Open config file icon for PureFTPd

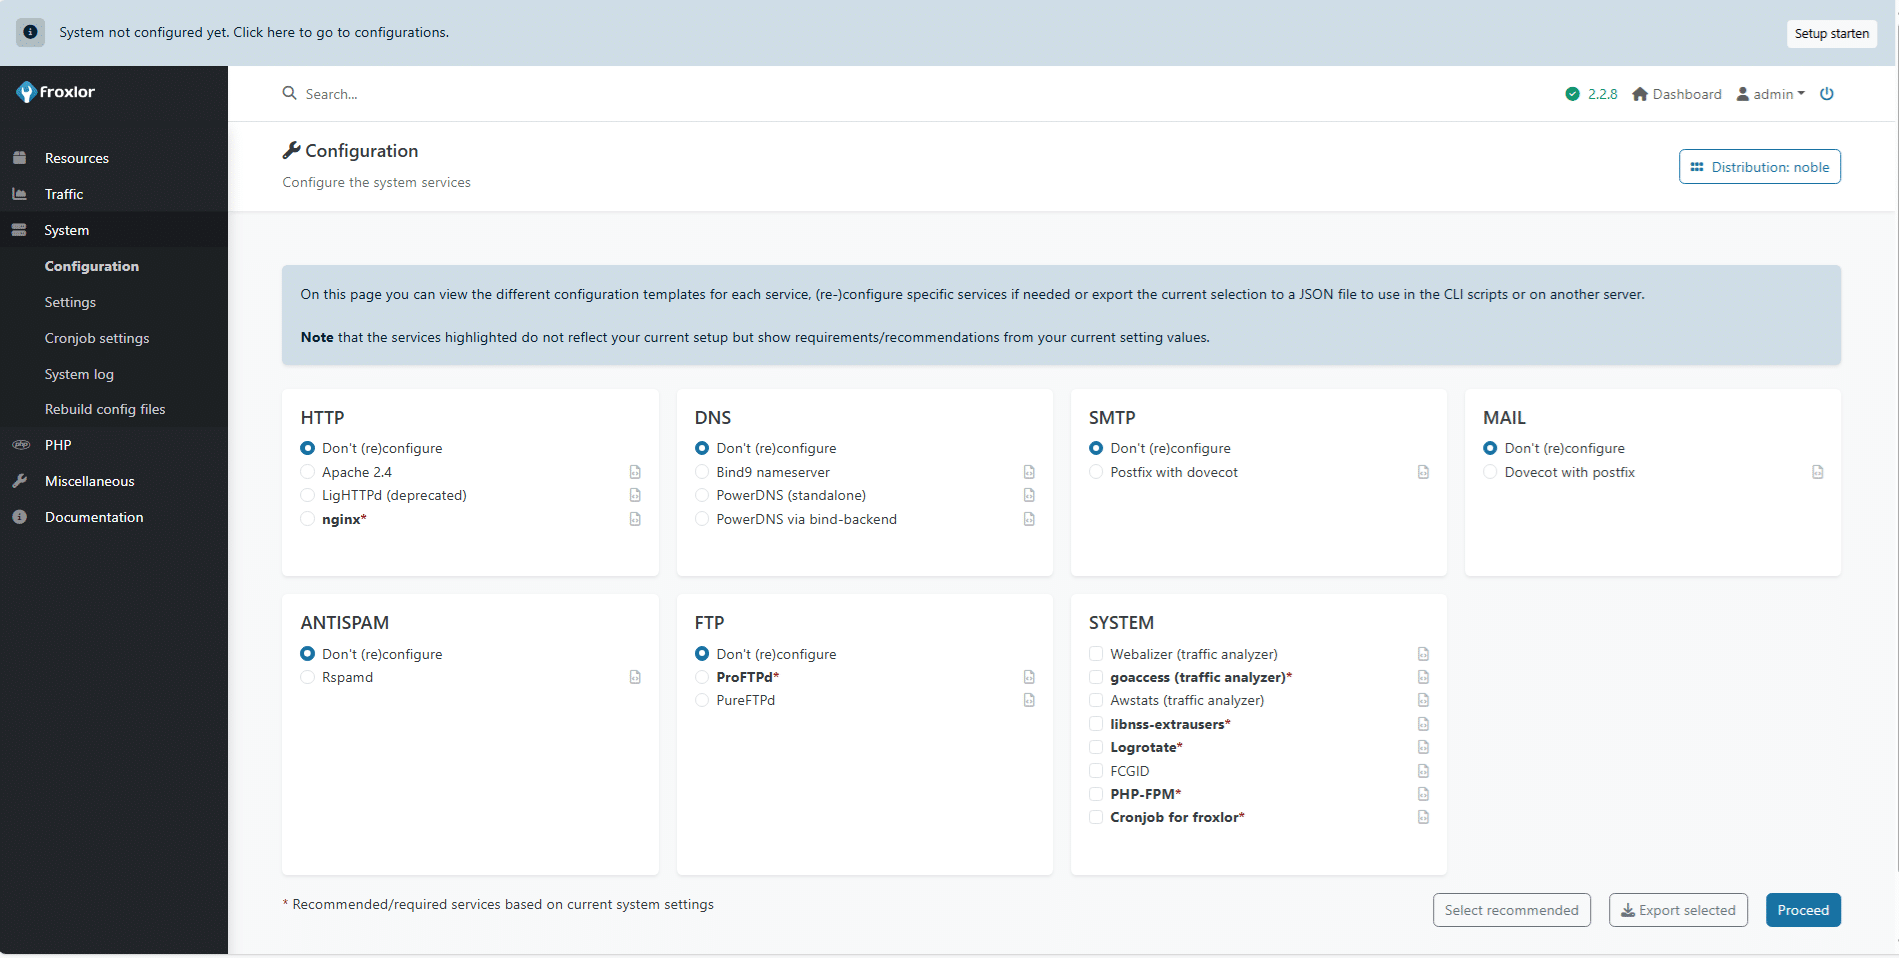pyautogui.click(x=1029, y=700)
